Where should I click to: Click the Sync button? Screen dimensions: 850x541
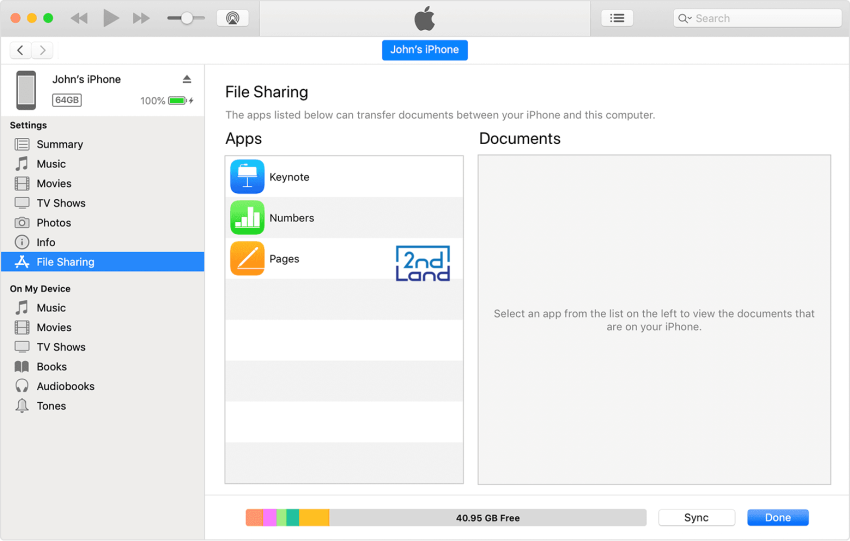click(697, 517)
